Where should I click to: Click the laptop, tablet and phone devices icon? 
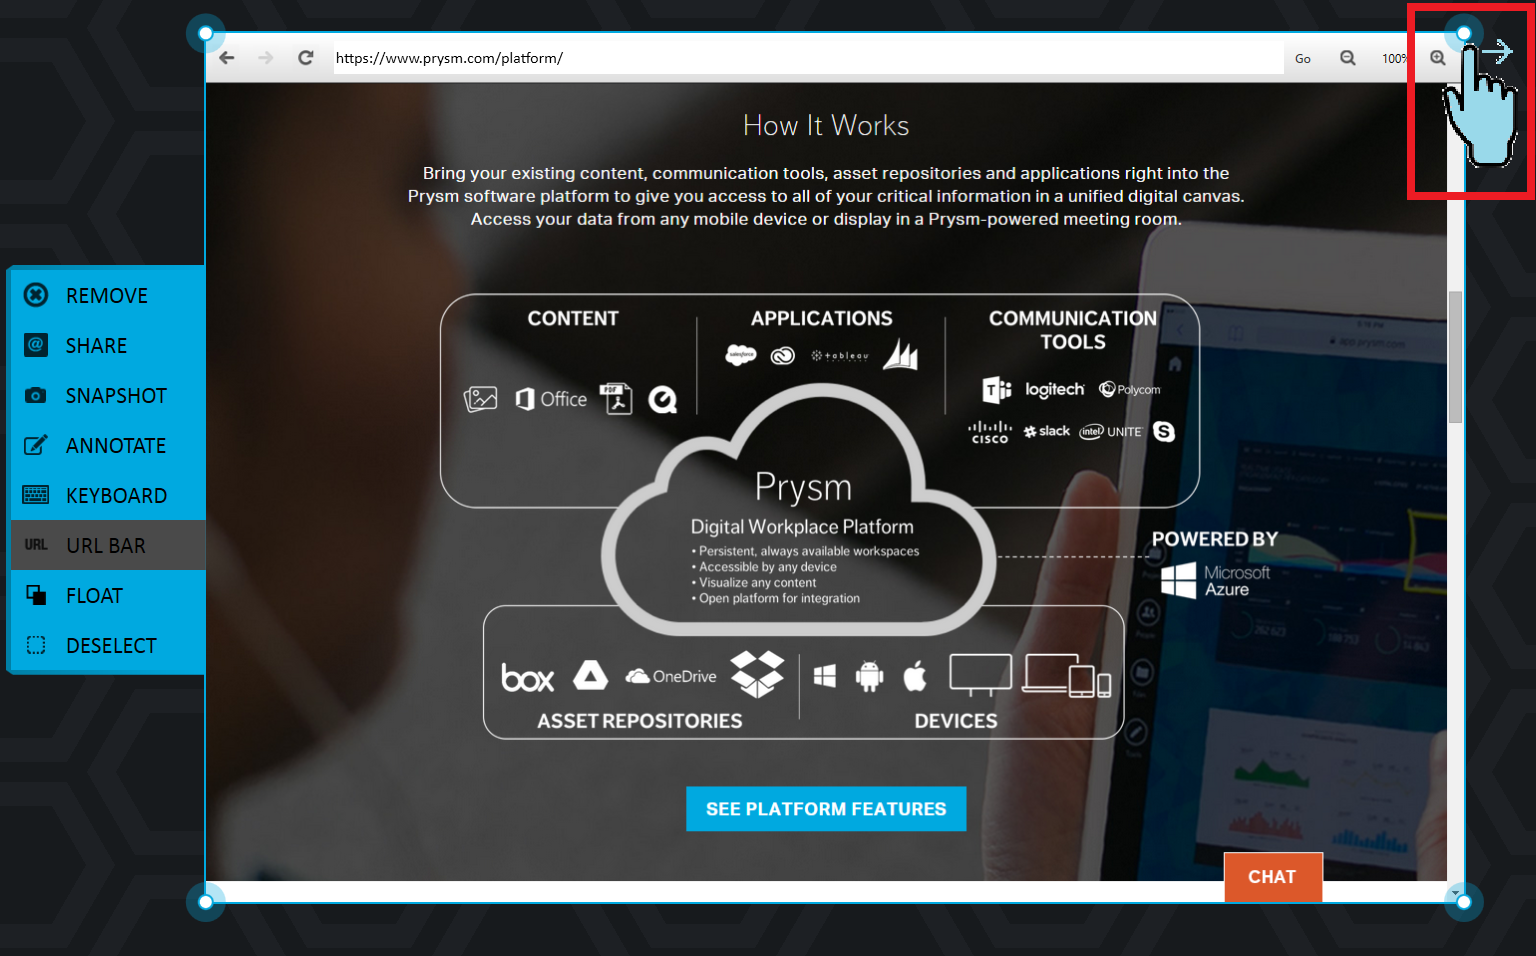1067,675
